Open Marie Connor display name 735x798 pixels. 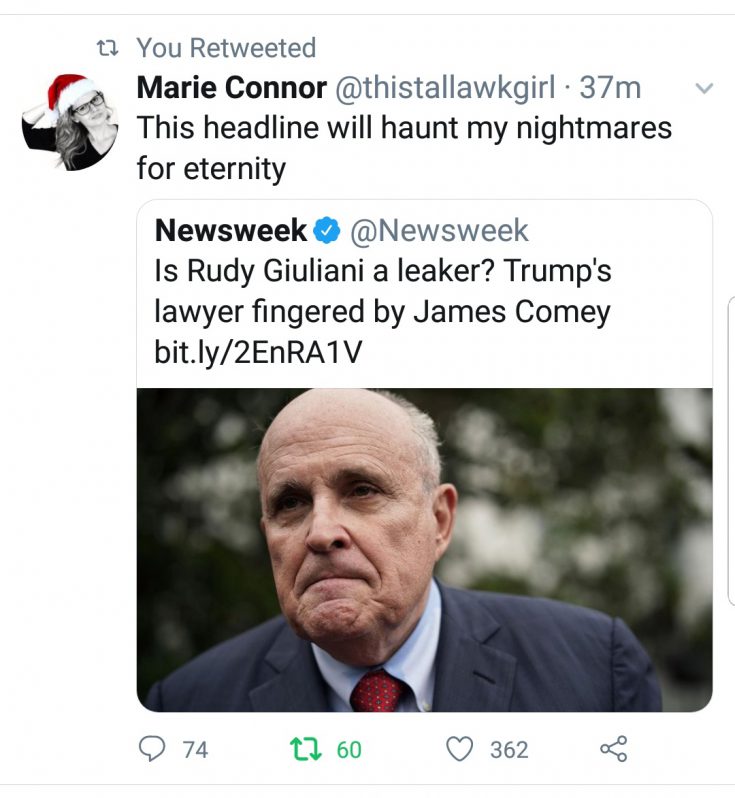point(232,88)
